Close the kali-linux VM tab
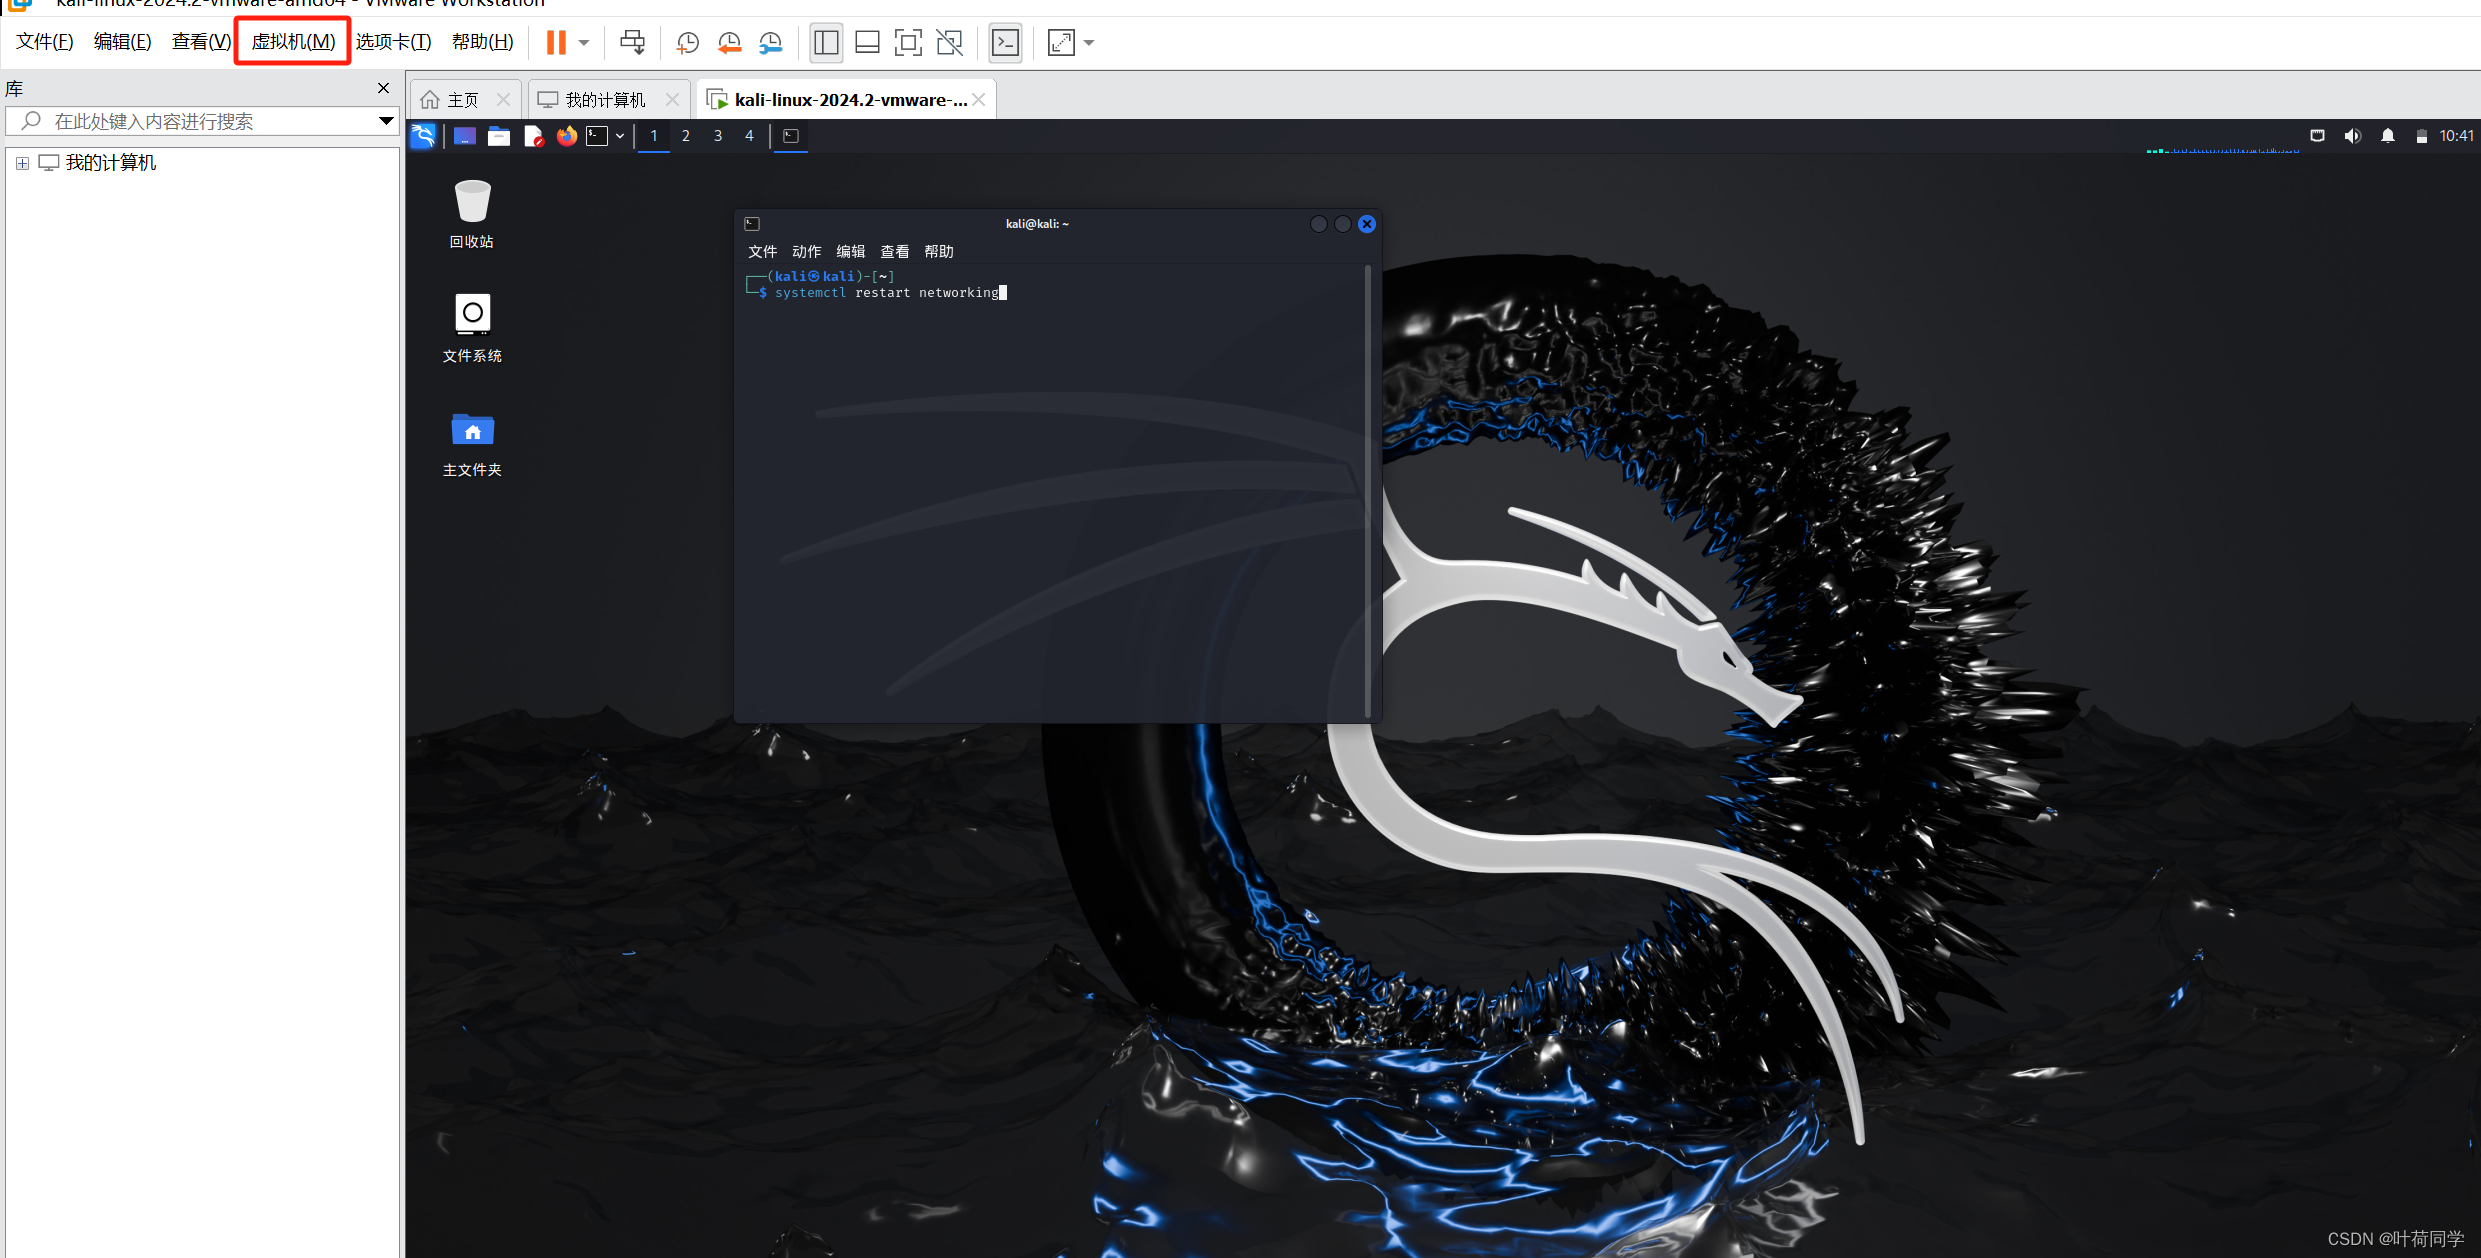 [x=979, y=100]
